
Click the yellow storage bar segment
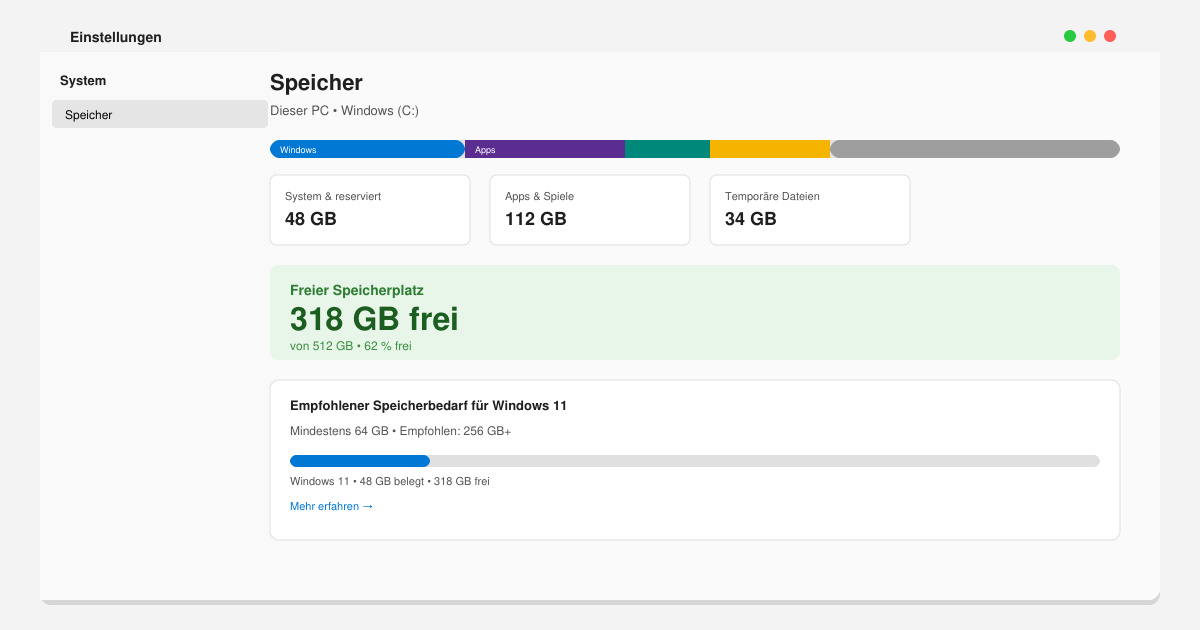coord(770,149)
